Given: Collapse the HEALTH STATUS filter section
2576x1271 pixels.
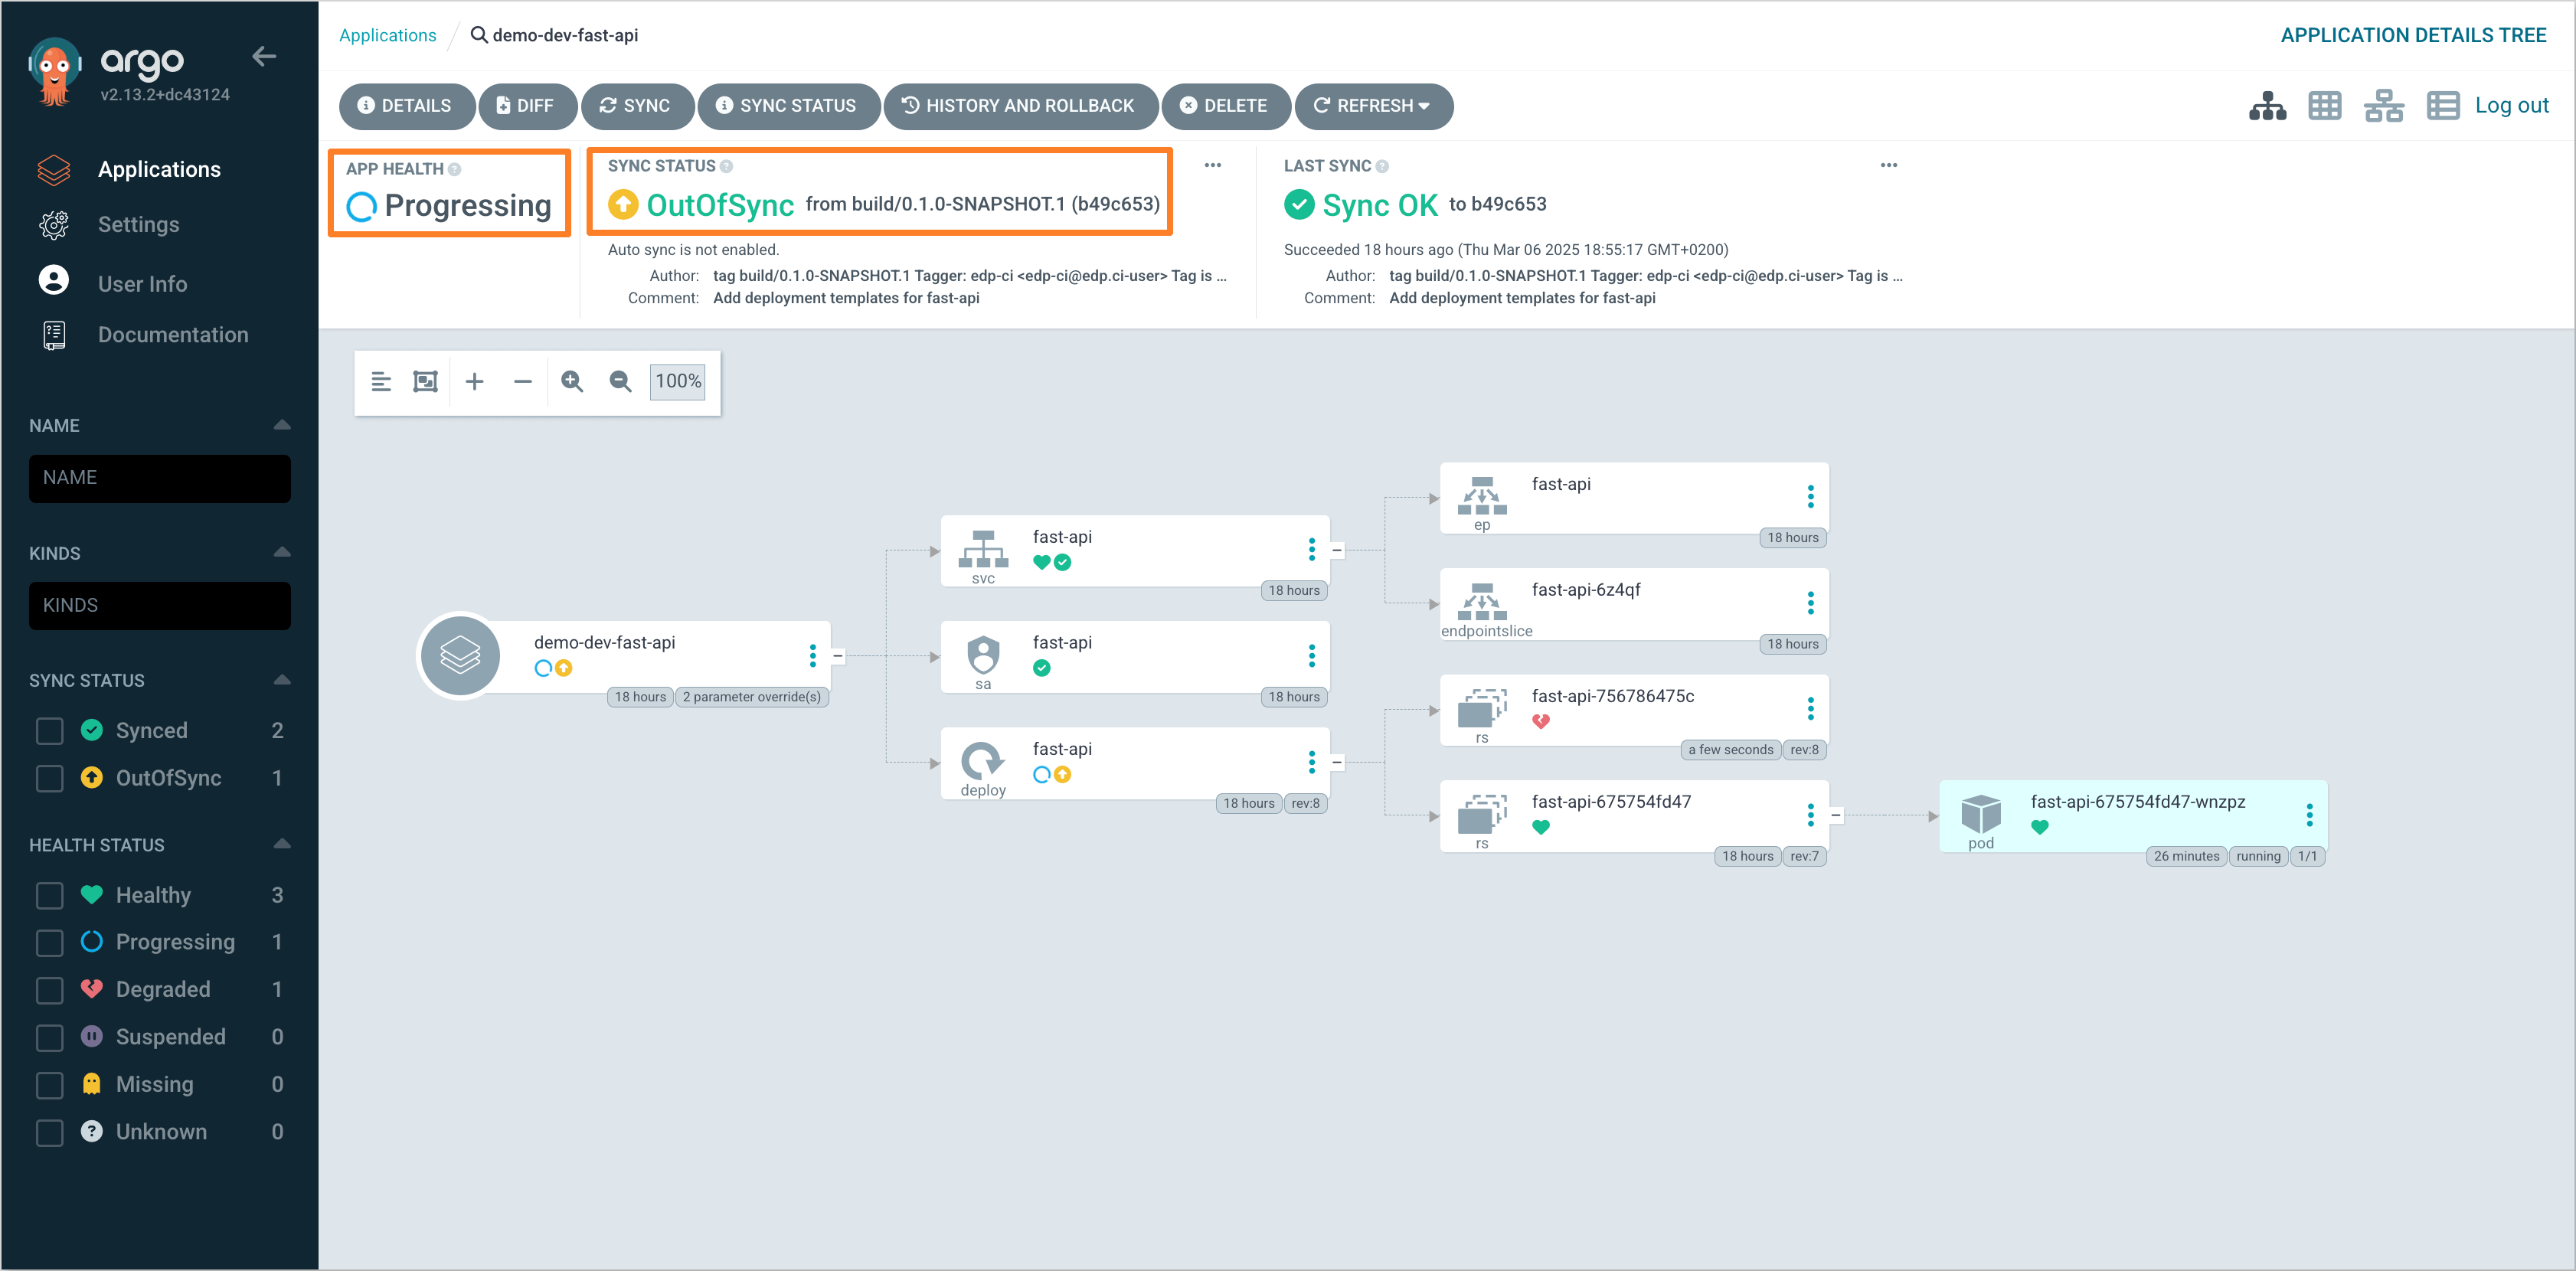Looking at the screenshot, I should (282, 844).
